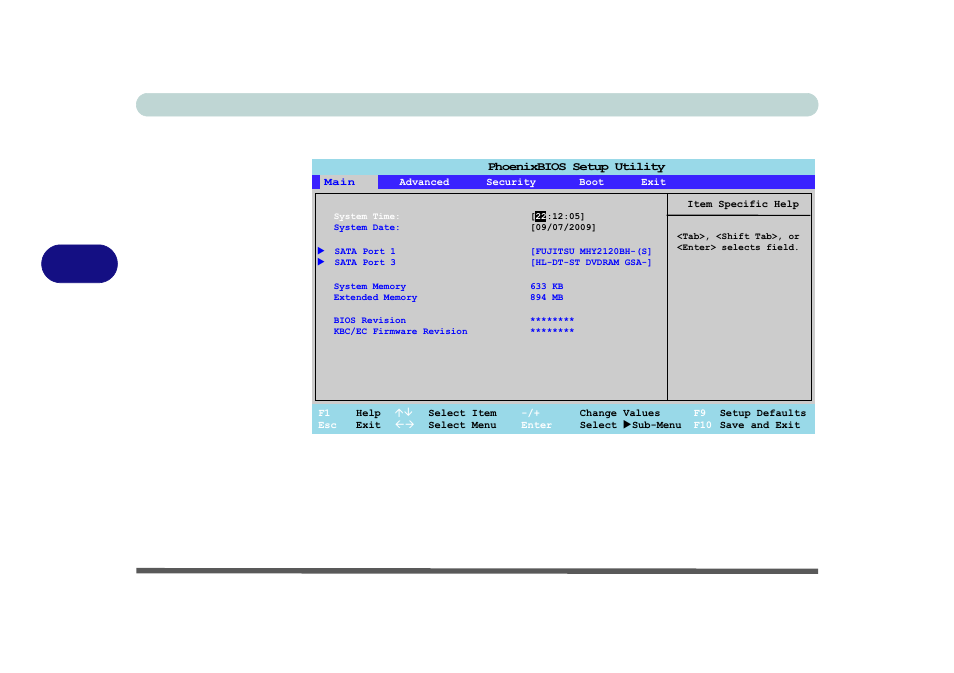Click the -/+ Change Values key
954x673 pixels.
click(x=531, y=413)
